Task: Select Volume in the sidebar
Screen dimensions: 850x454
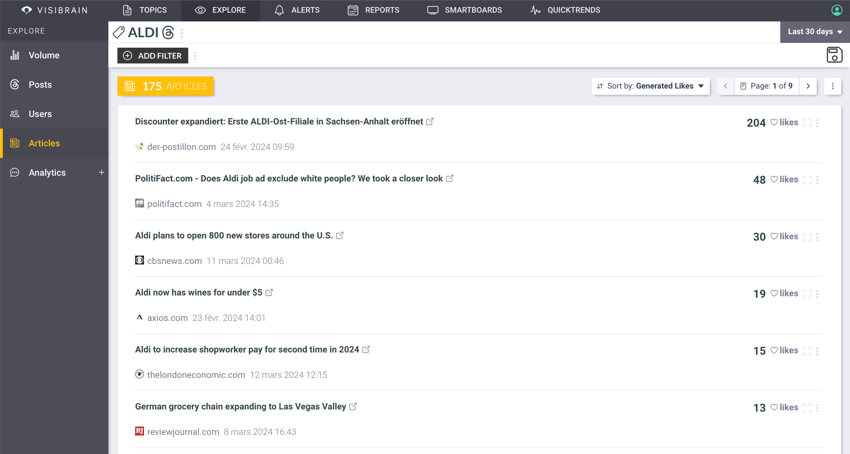Action: tap(54, 55)
